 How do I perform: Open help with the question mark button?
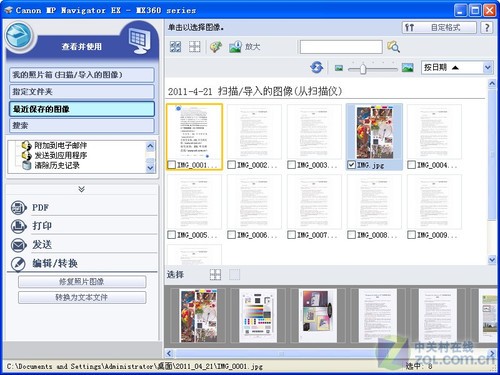487,28
